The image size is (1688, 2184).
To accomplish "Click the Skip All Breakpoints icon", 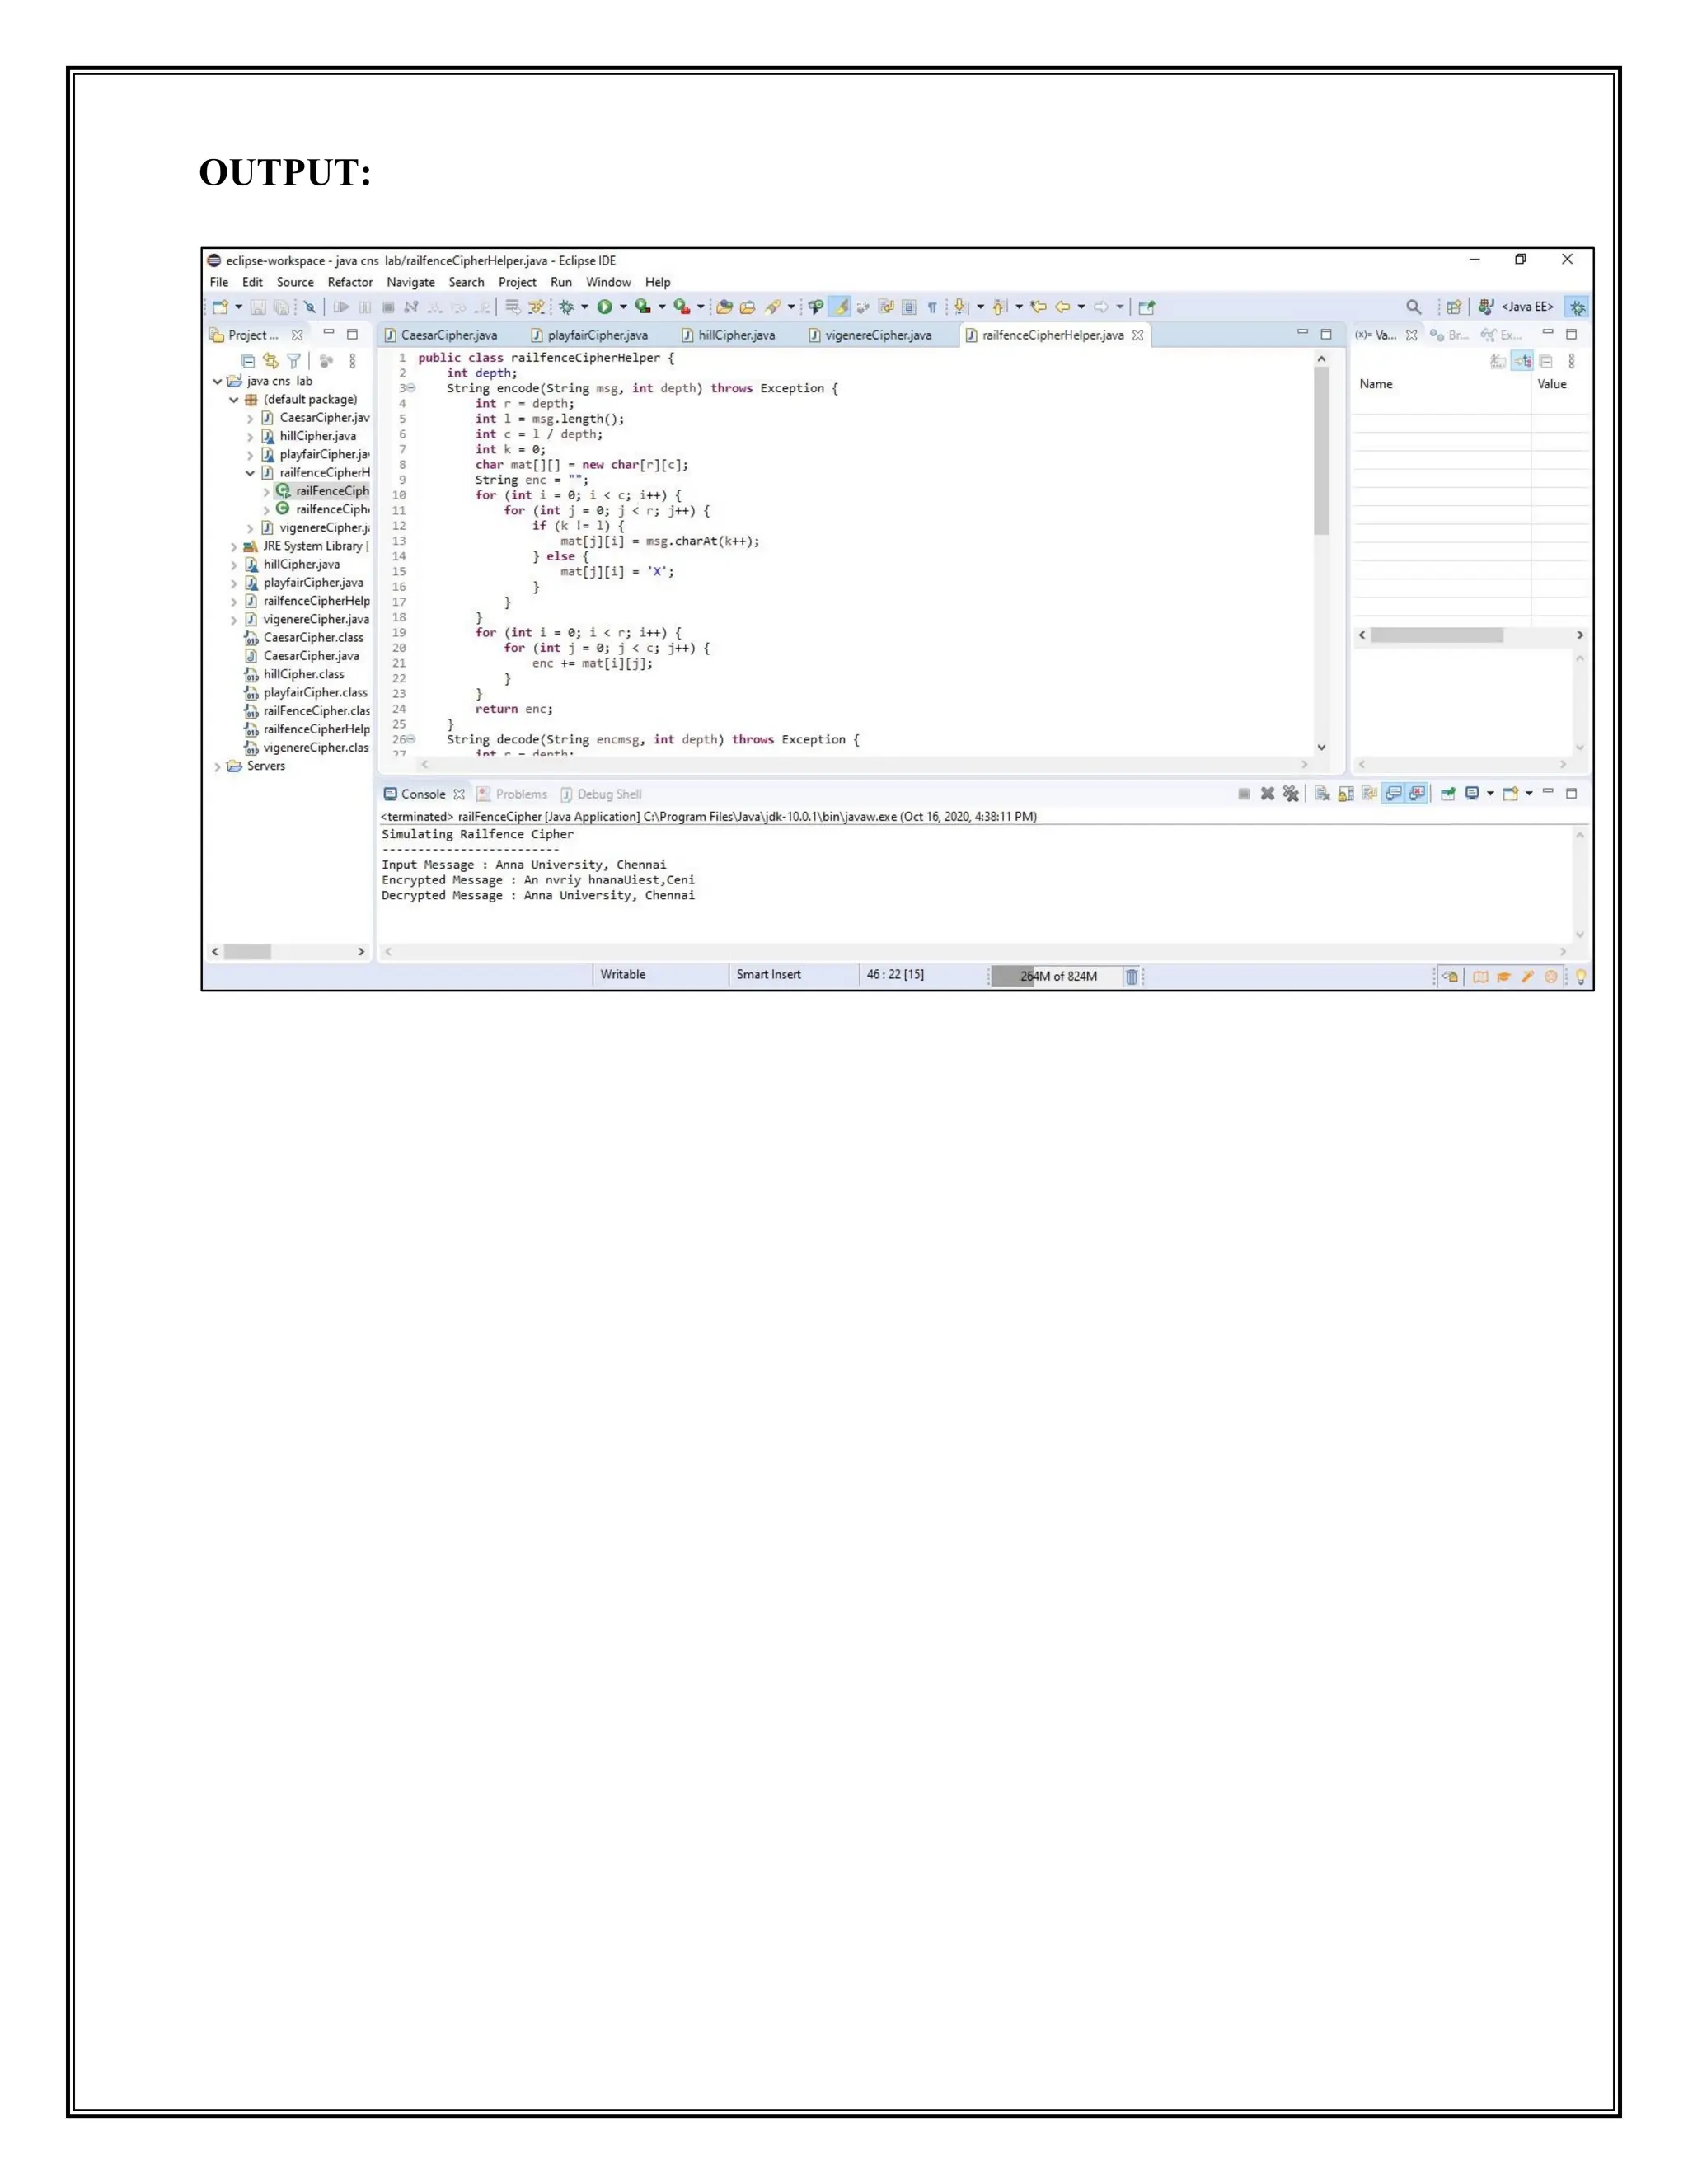I will coord(310,307).
